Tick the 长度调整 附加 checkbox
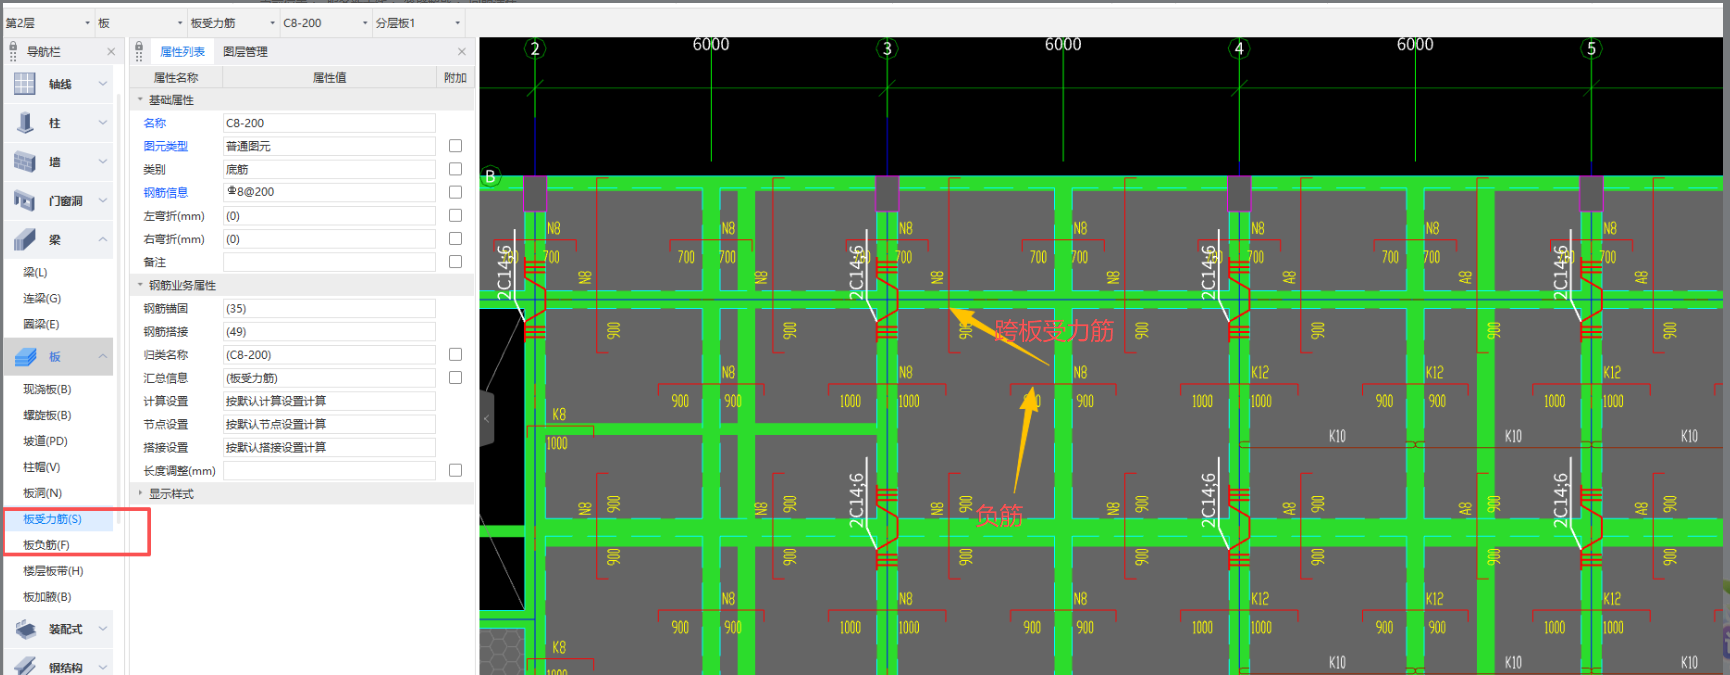 point(455,470)
